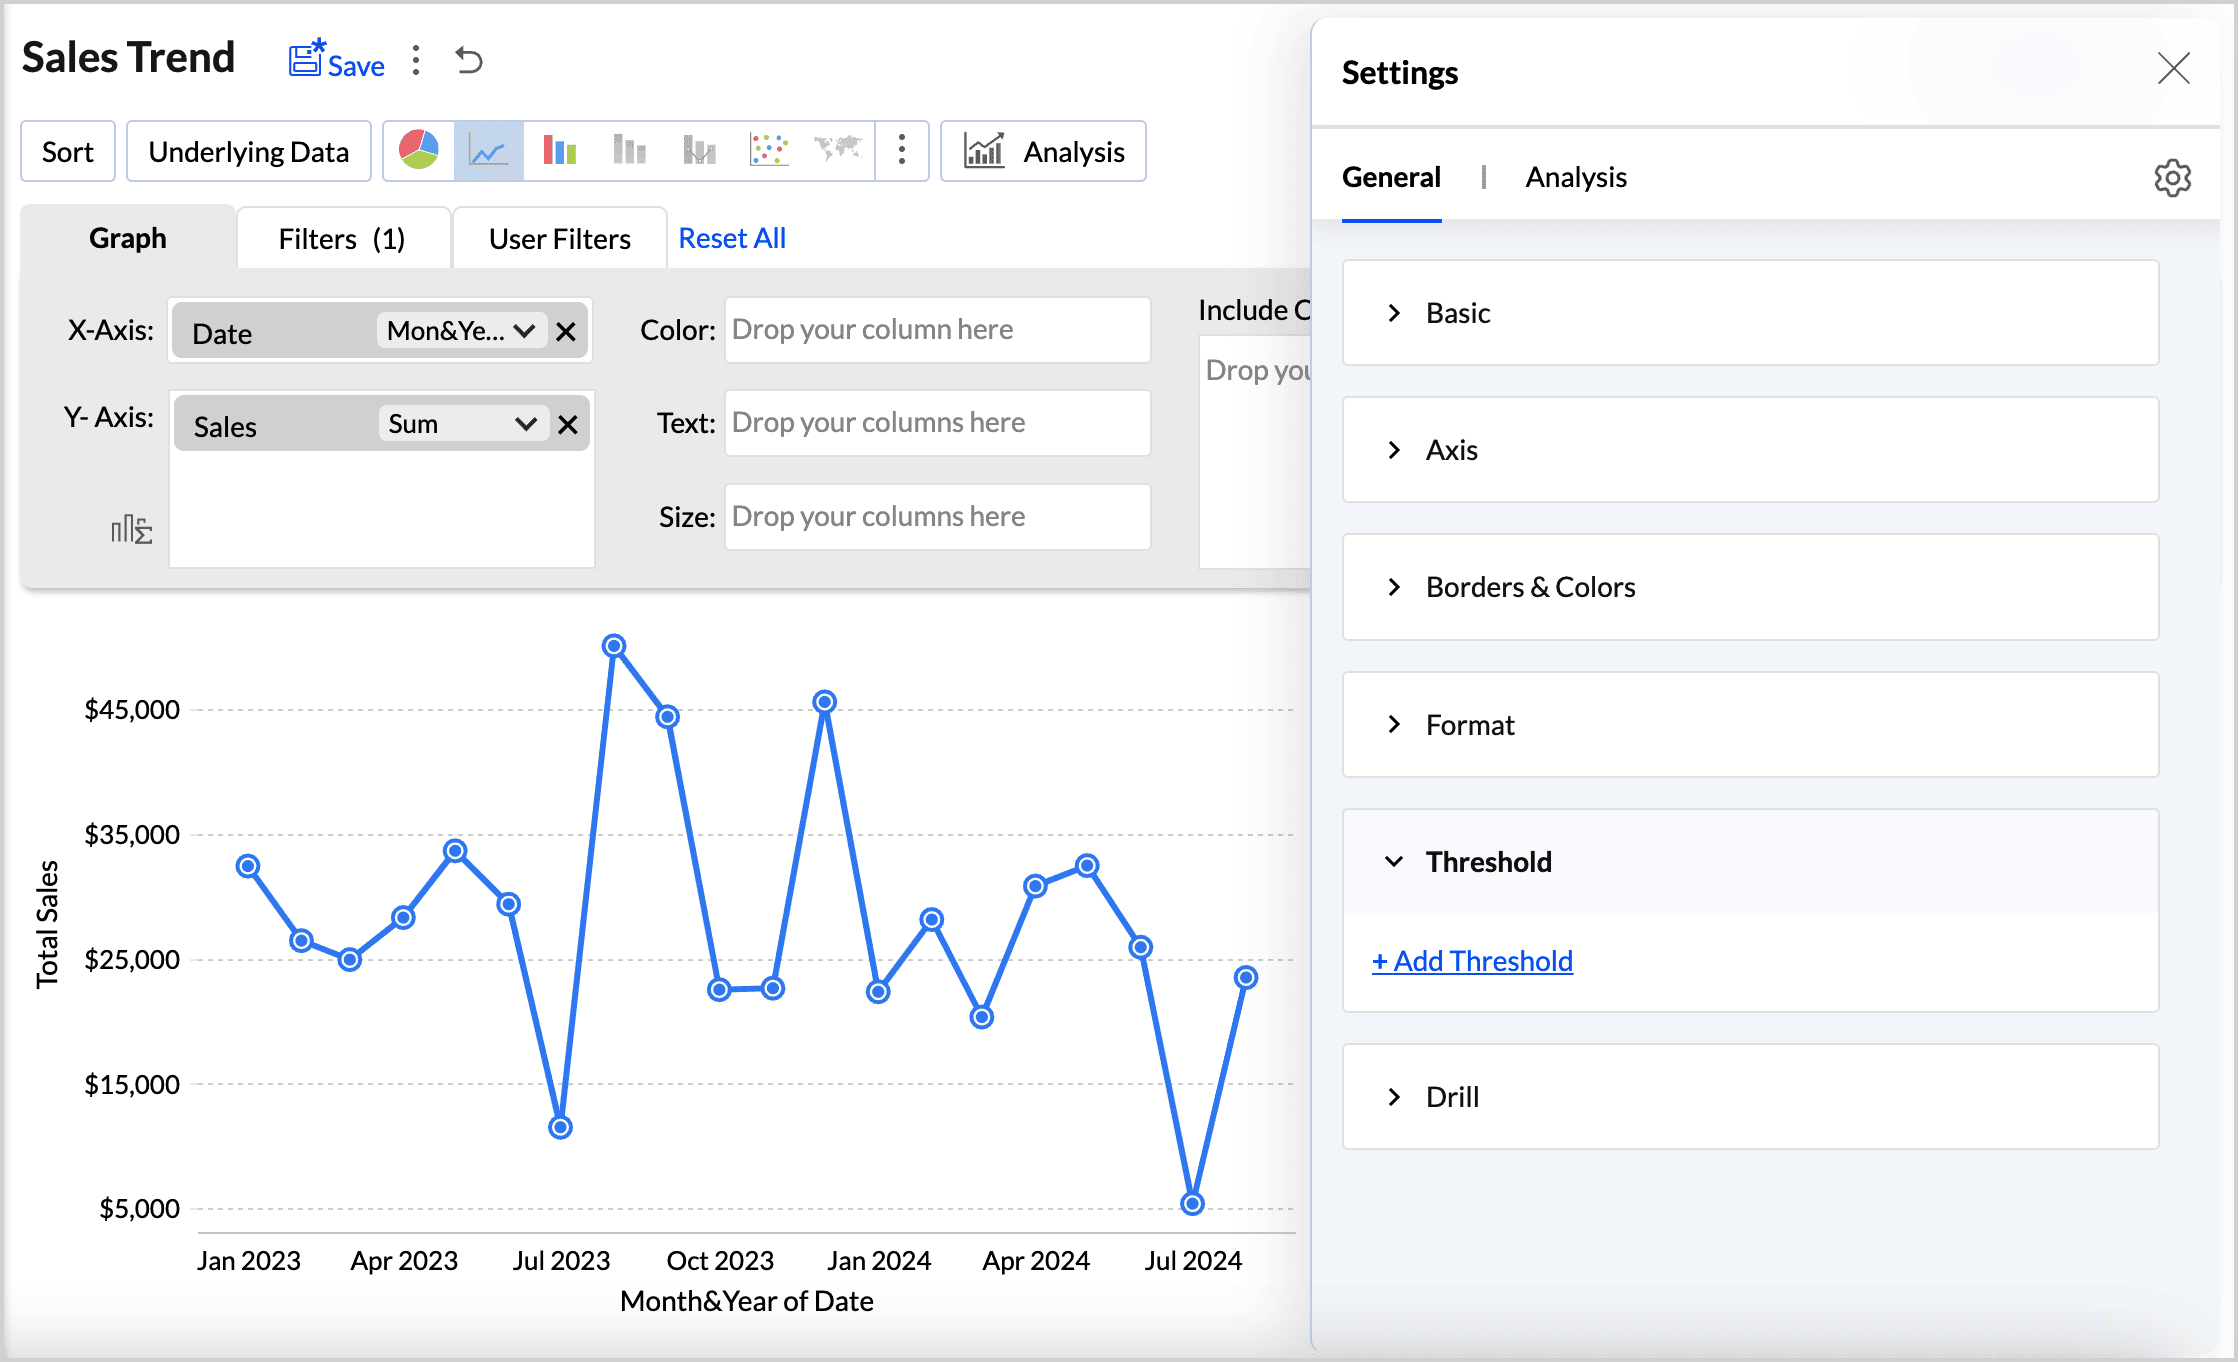The image size is (2238, 1362).
Task: Open the more chart types menu
Action: tap(902, 150)
